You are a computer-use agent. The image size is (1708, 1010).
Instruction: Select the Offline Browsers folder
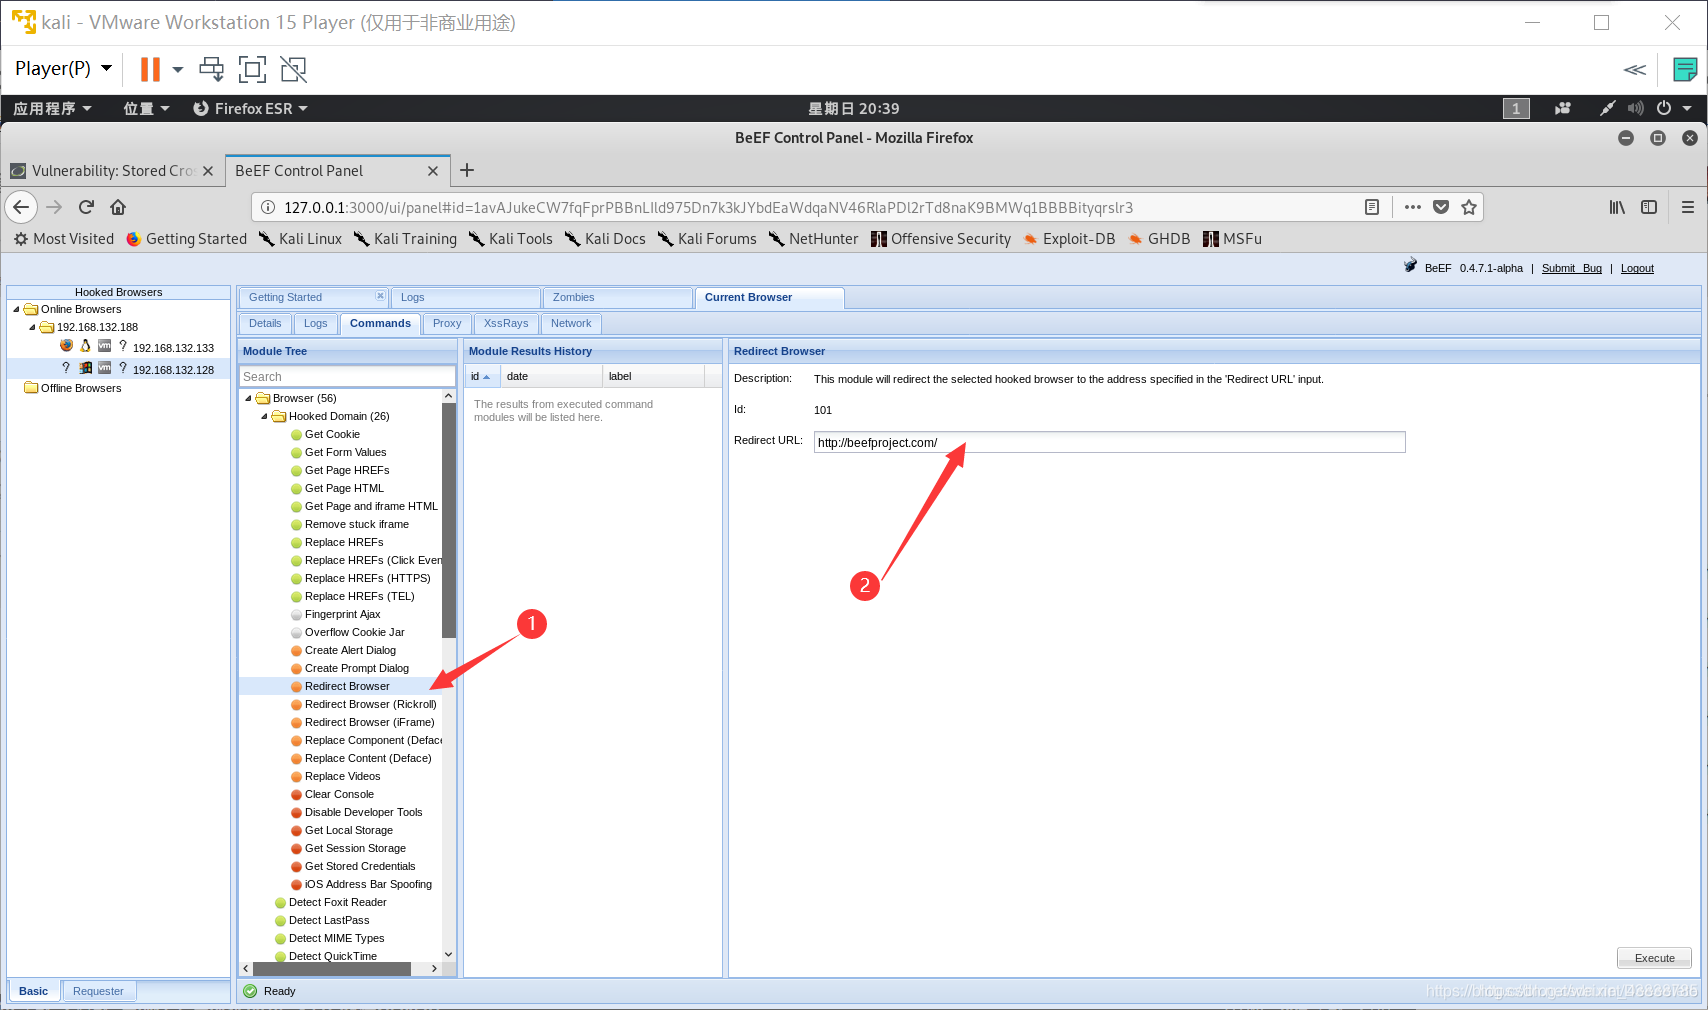(81, 388)
